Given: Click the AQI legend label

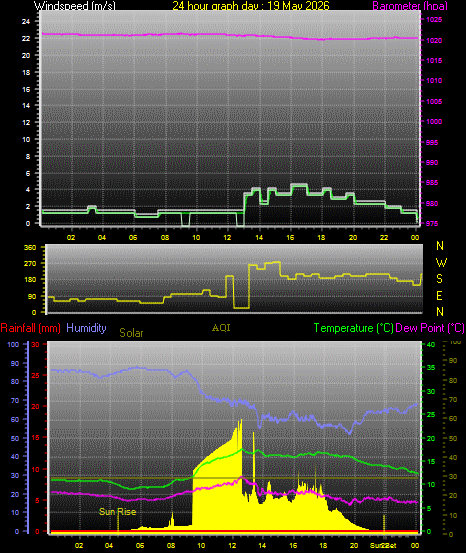Looking at the screenshot, I should pyautogui.click(x=221, y=328).
